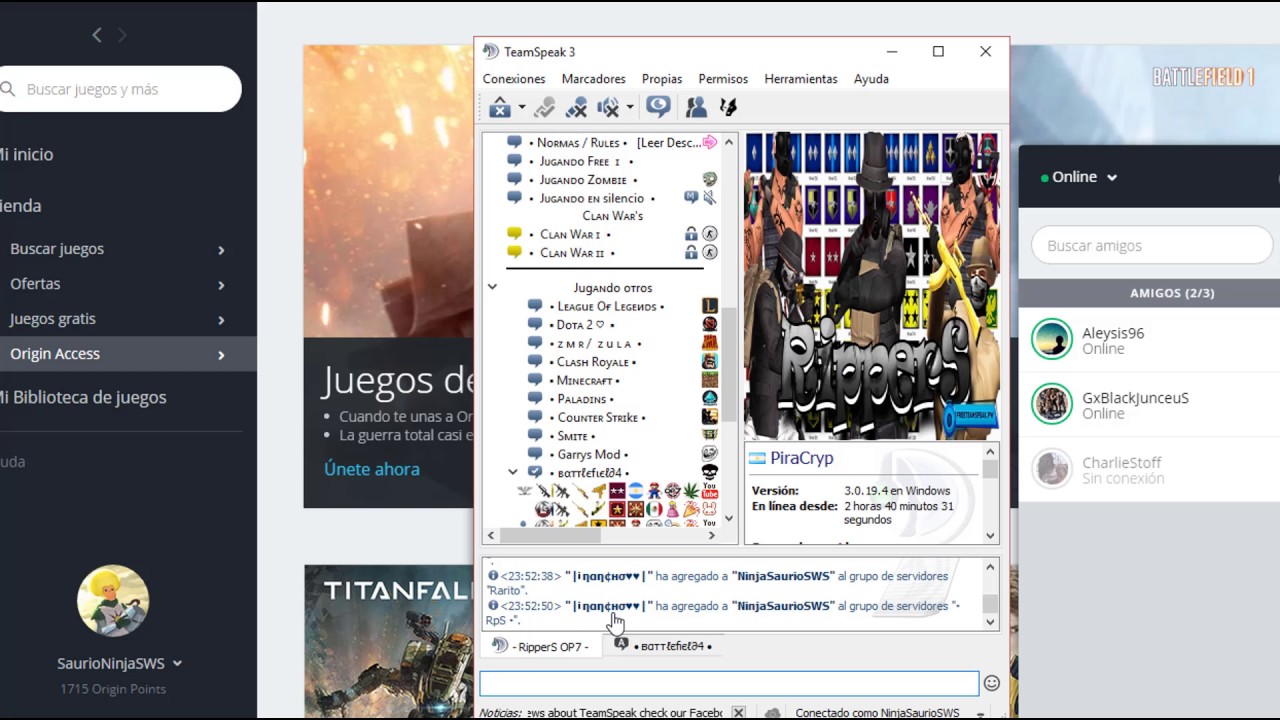The image size is (1280, 720).
Task: Click the Buscar amigos search field
Action: click(x=1152, y=245)
